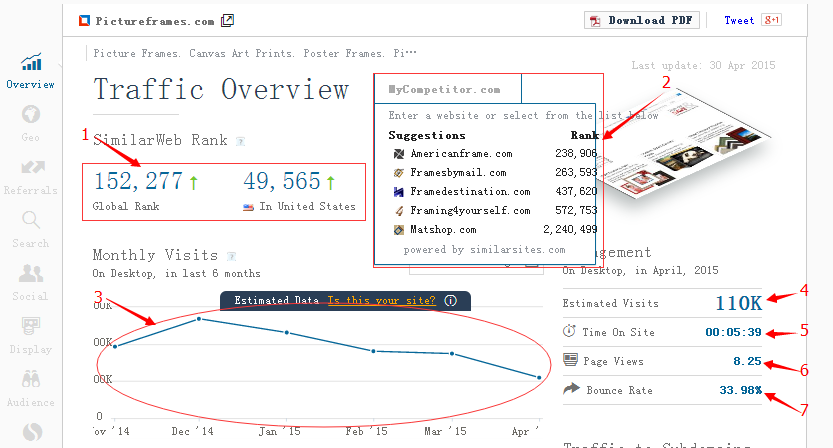Select Americanframe.com from suggestions
Image resolution: width=833 pixels, height=448 pixels.
coord(461,154)
